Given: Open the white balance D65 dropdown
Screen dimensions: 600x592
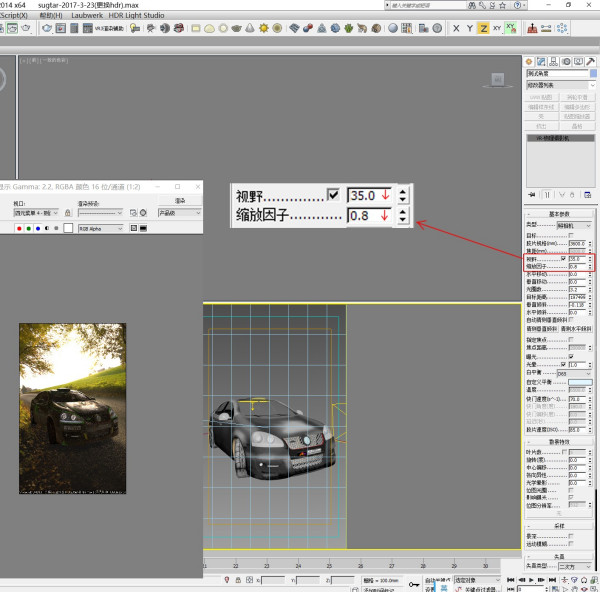Looking at the screenshot, I should 574,373.
